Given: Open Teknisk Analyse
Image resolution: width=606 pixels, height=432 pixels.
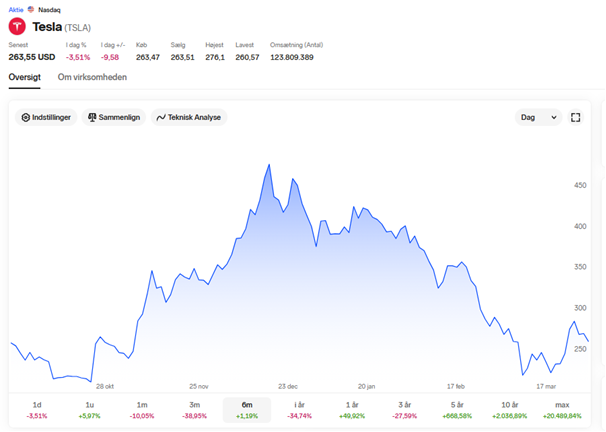Looking at the screenshot, I should tap(189, 117).
